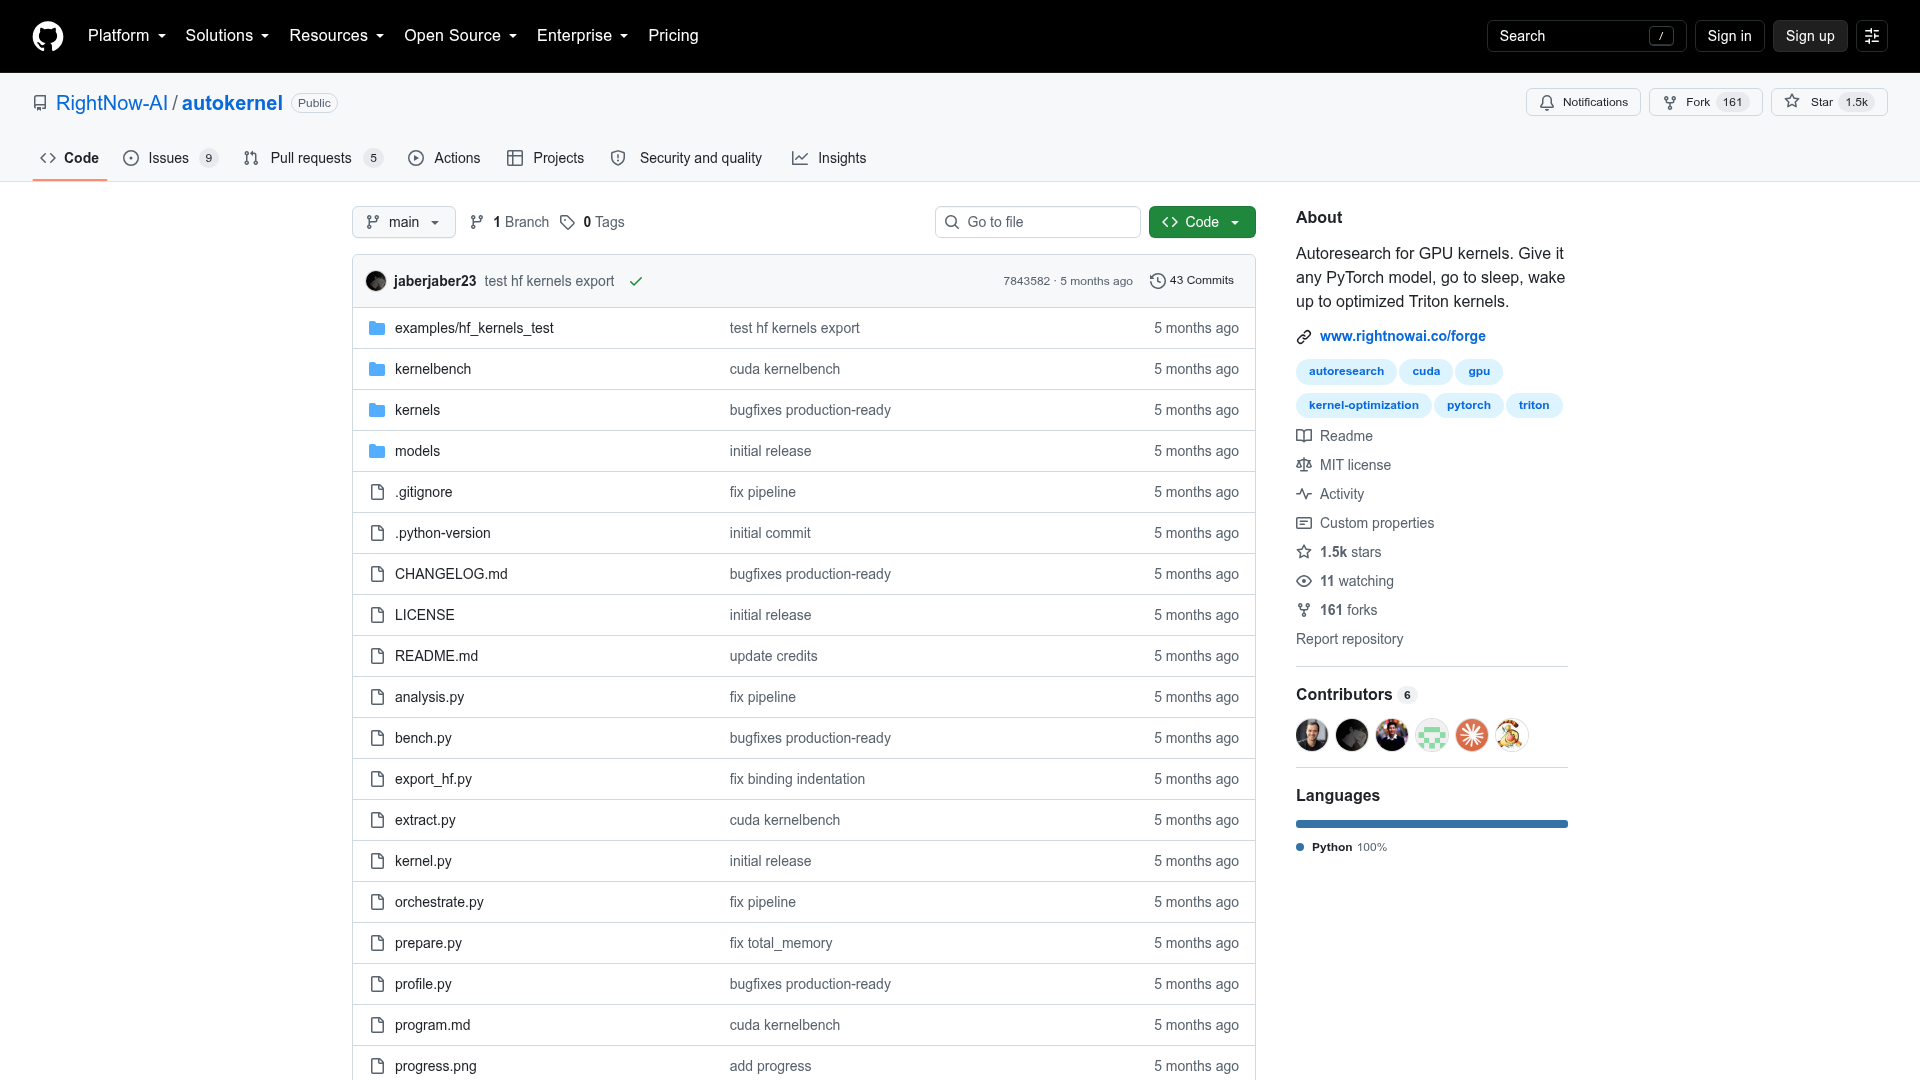Click the folder icon for kernels

(377, 410)
